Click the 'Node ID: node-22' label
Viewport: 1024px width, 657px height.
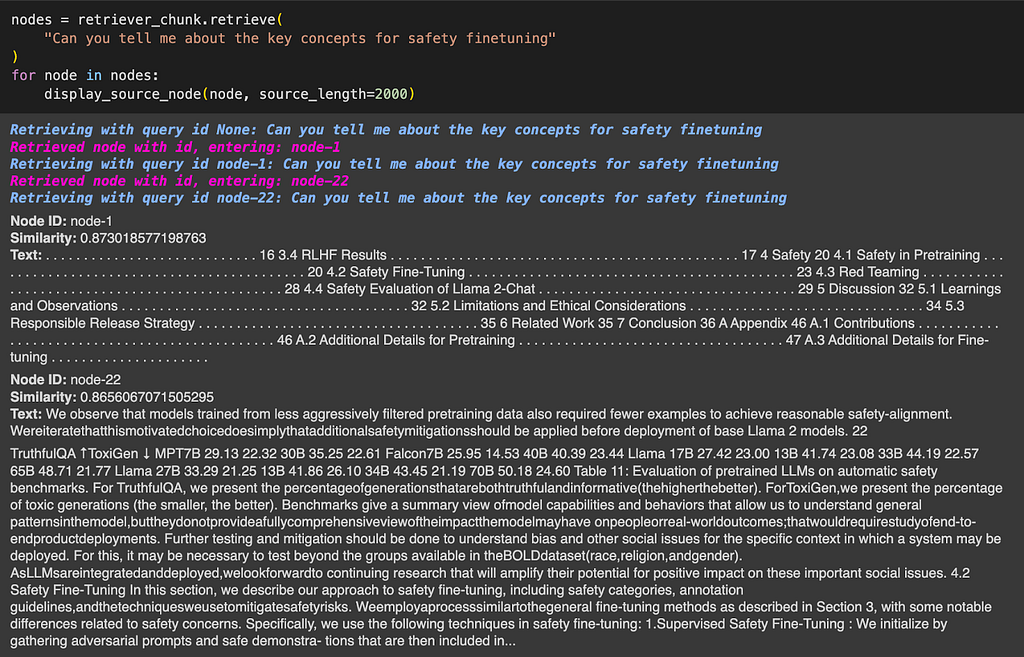(x=65, y=380)
